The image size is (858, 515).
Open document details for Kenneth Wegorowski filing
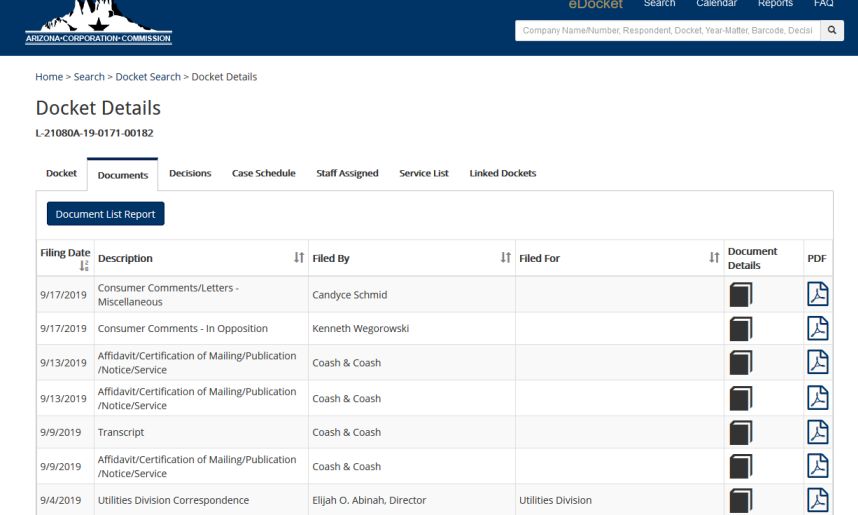(740, 329)
